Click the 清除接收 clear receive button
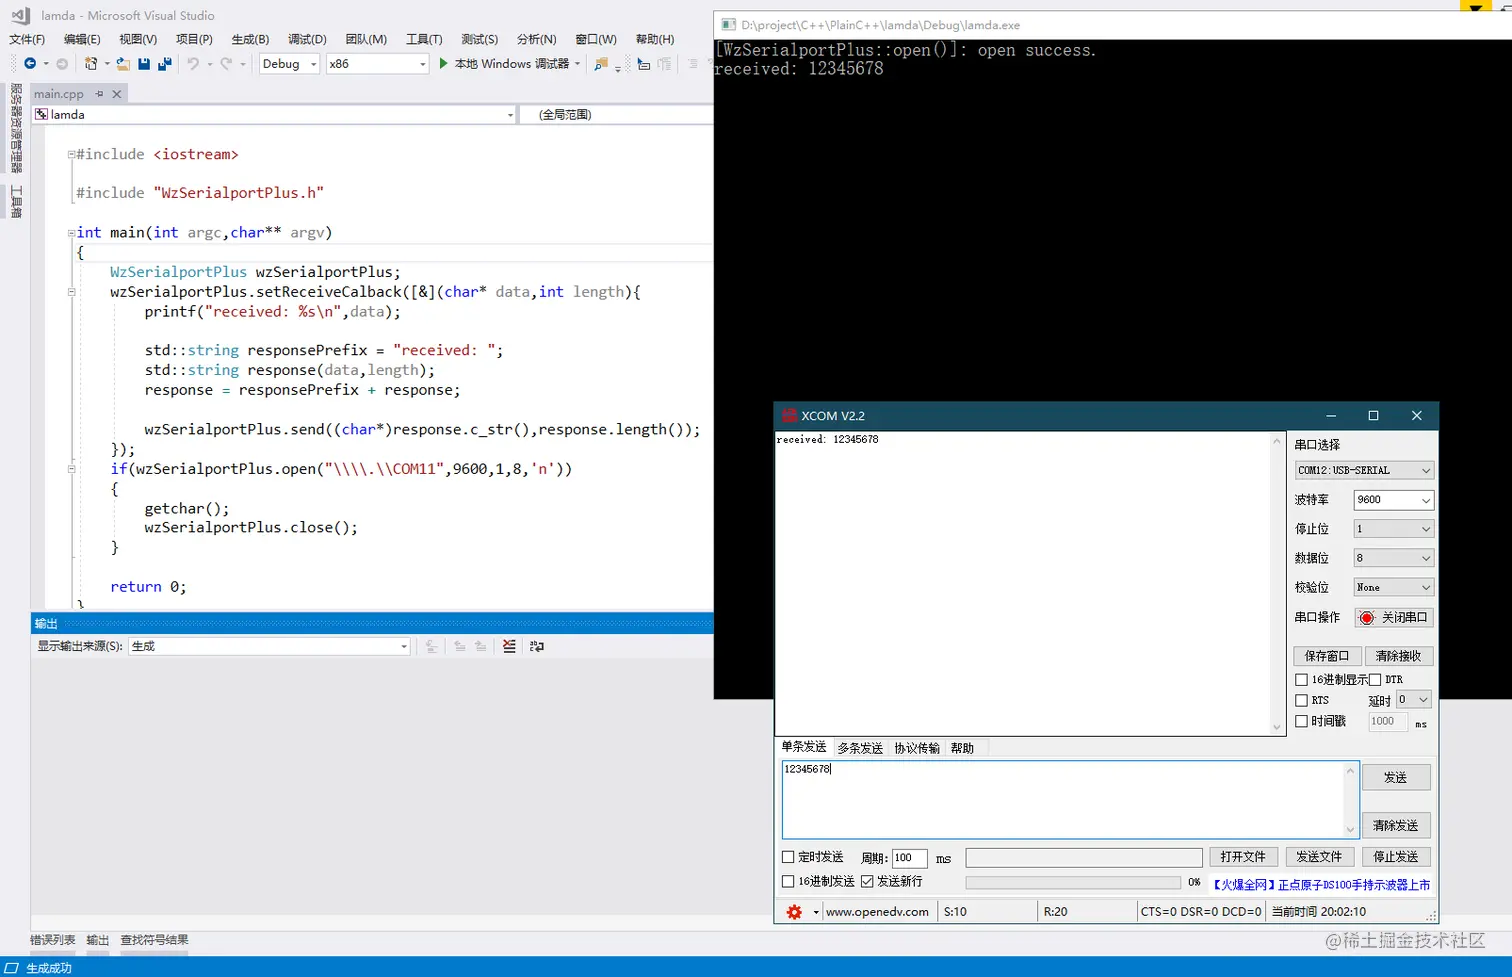This screenshot has width=1512, height=977. pos(1399,656)
